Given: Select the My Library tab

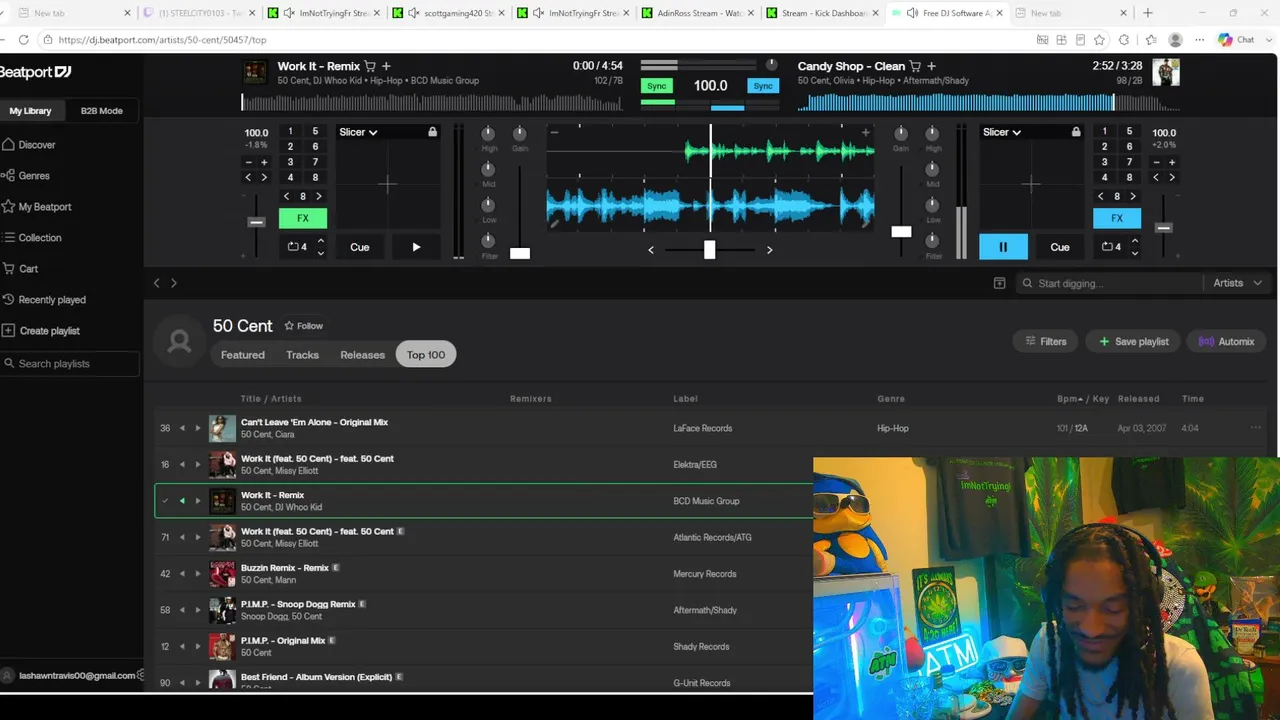Looking at the screenshot, I should 31,111.
